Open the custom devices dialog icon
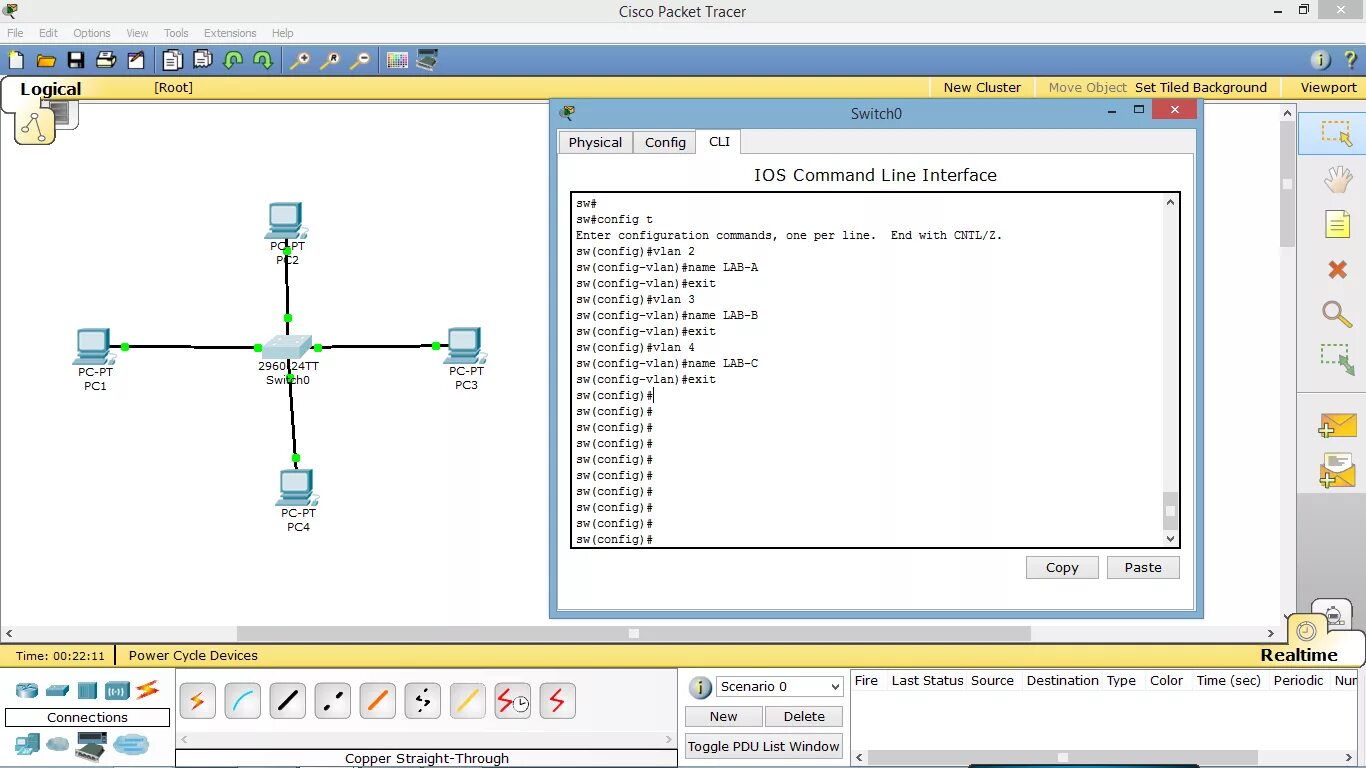1366x768 pixels. 427,60
